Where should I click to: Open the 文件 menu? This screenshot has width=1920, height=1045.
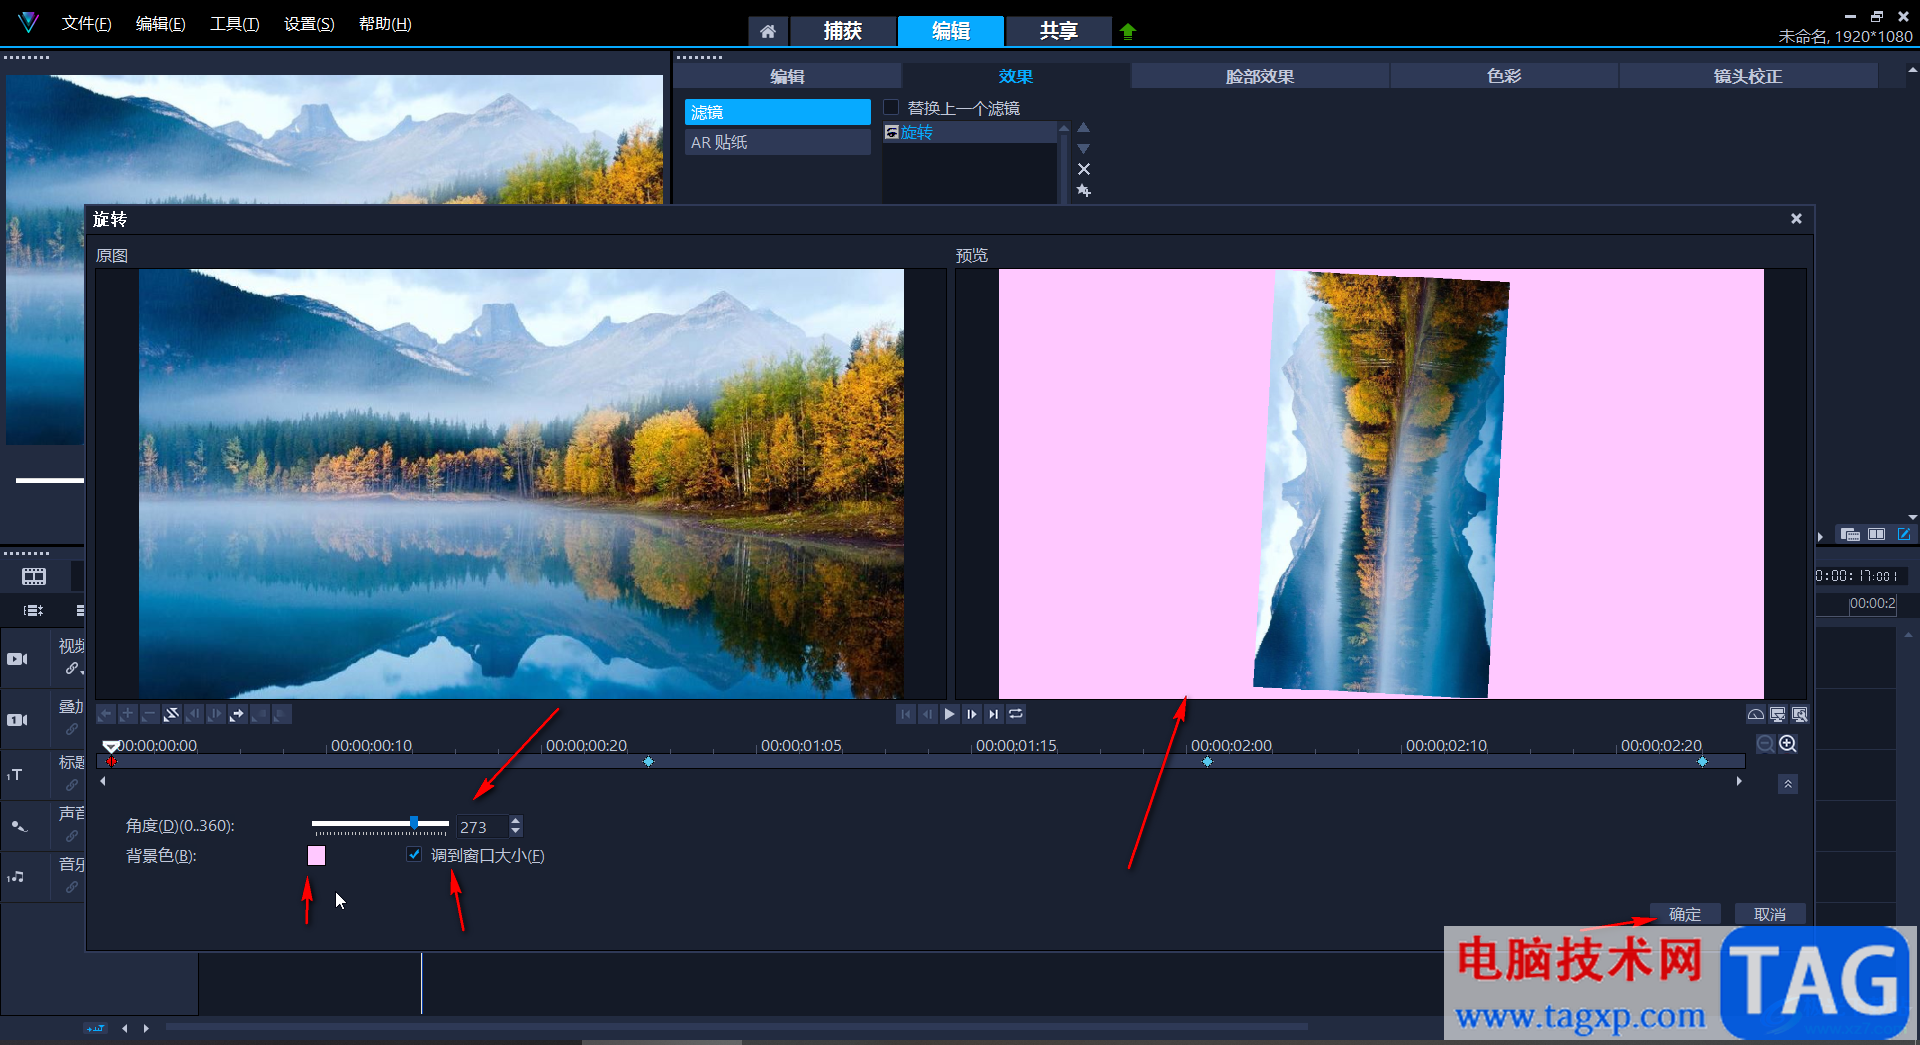(86, 24)
